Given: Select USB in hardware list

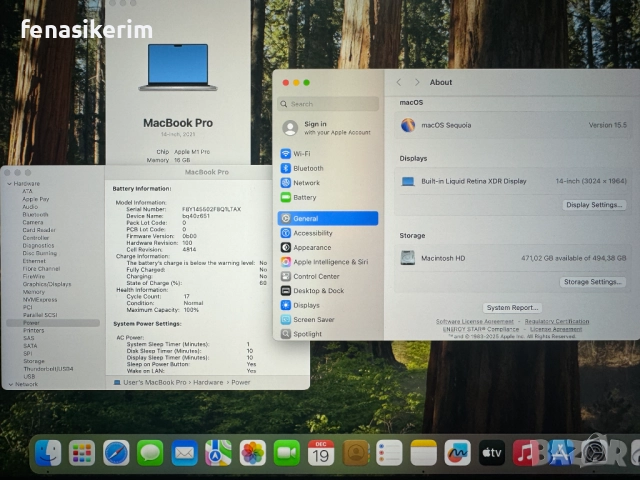Looking at the screenshot, I should coord(29,376).
